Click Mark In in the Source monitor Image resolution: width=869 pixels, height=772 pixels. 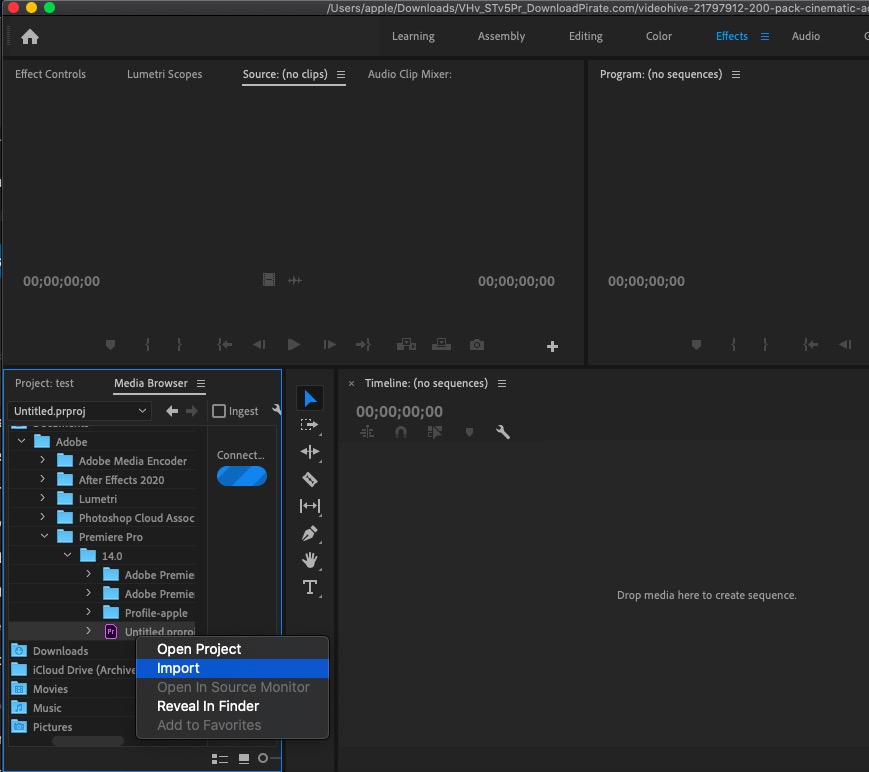pyautogui.click(x=147, y=345)
